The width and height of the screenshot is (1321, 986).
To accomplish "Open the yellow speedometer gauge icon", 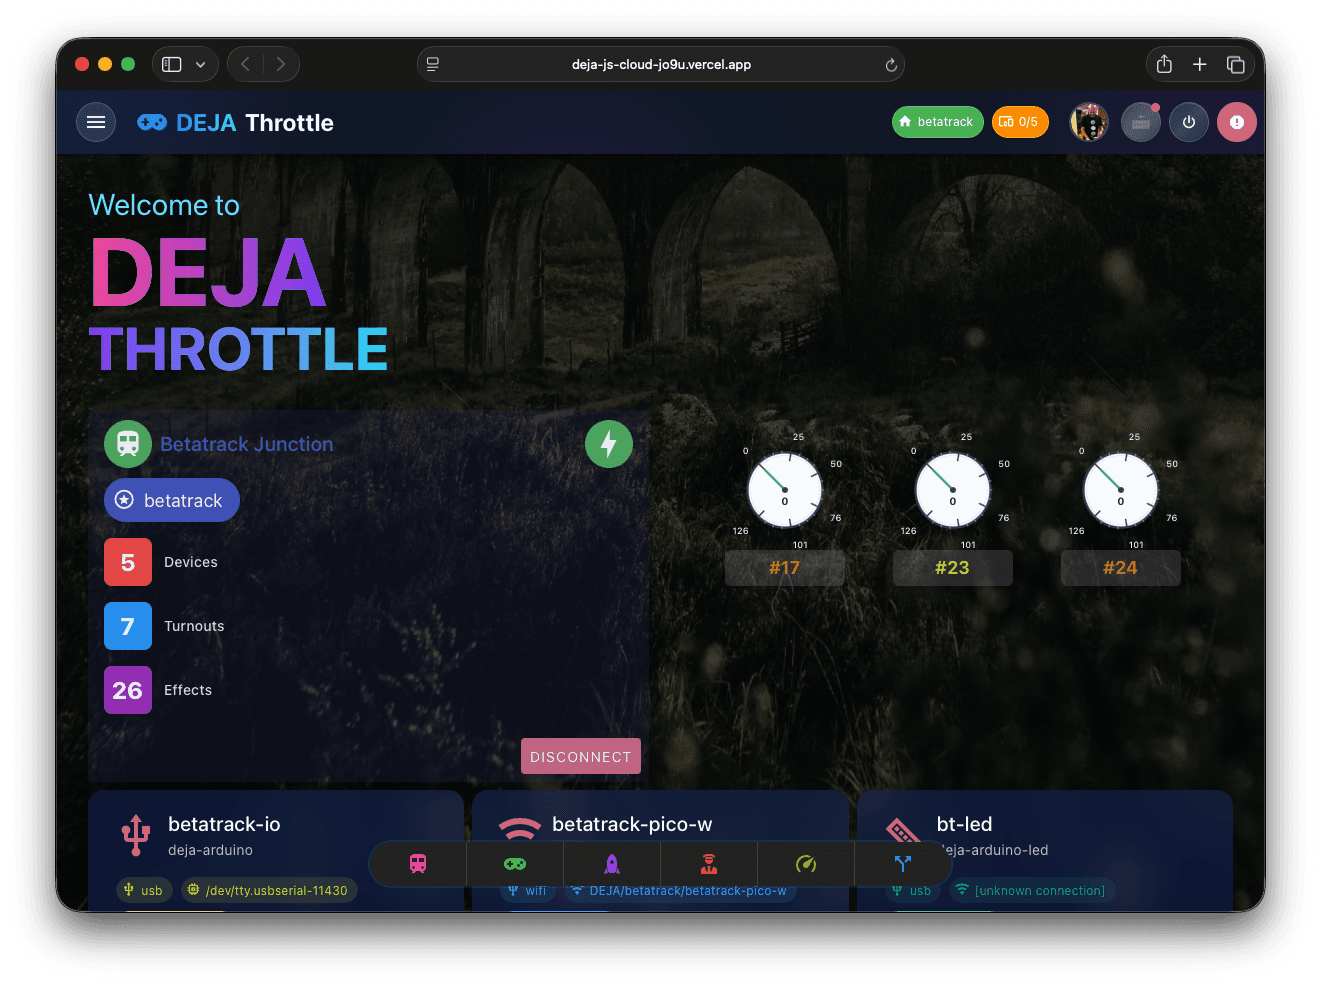I will coord(806,863).
